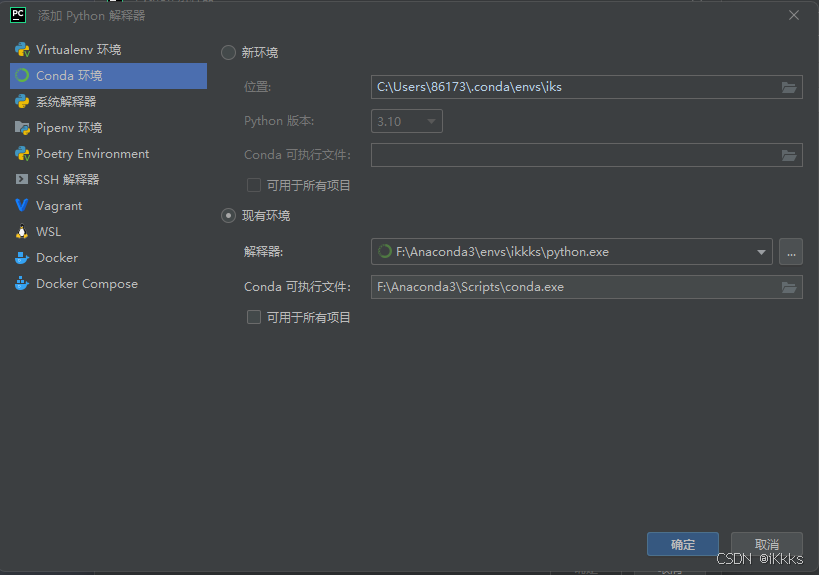Confirm with the 确定 button
The width and height of the screenshot is (819, 575).
(683, 544)
